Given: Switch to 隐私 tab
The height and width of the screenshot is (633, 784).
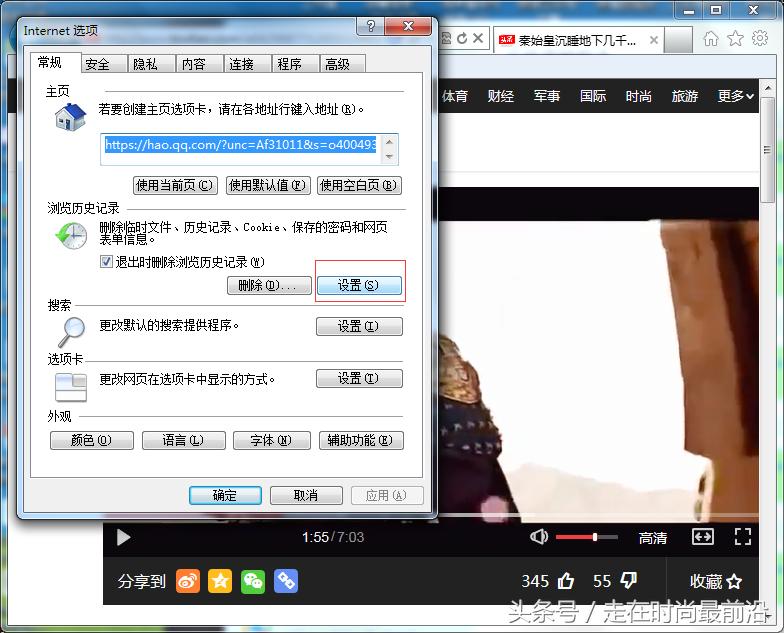Looking at the screenshot, I should pos(152,64).
